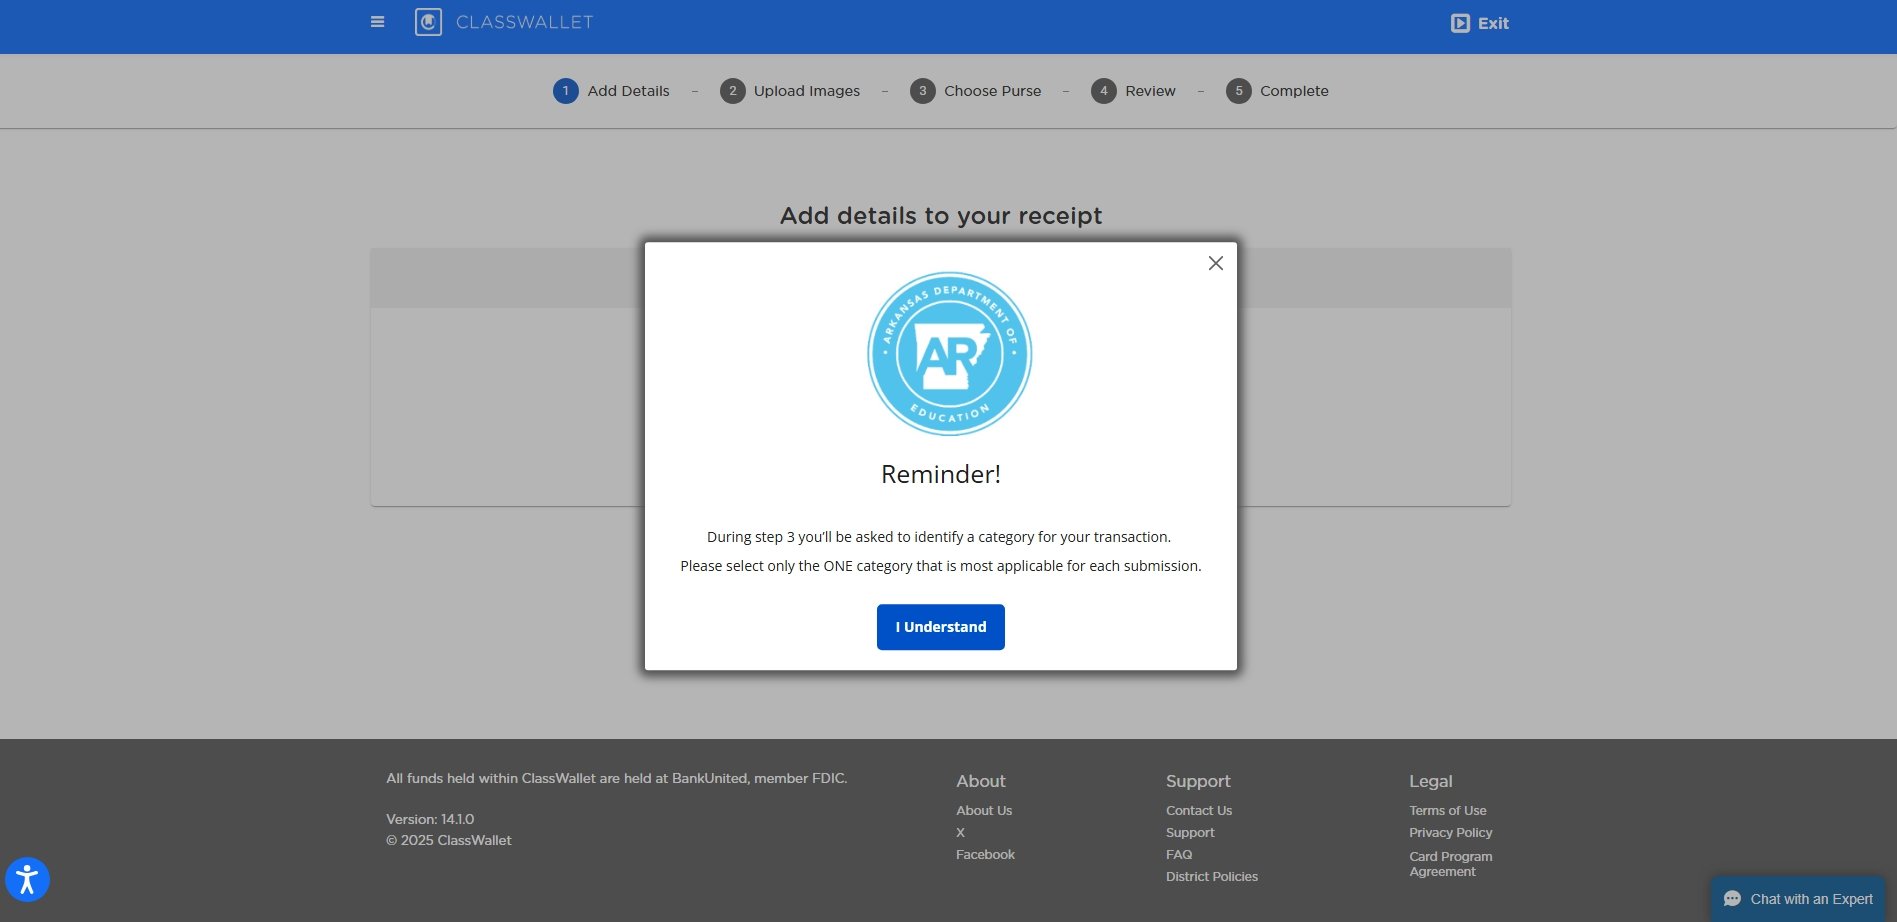Click the ClassWallet logo icon
The height and width of the screenshot is (922, 1897).
click(428, 22)
